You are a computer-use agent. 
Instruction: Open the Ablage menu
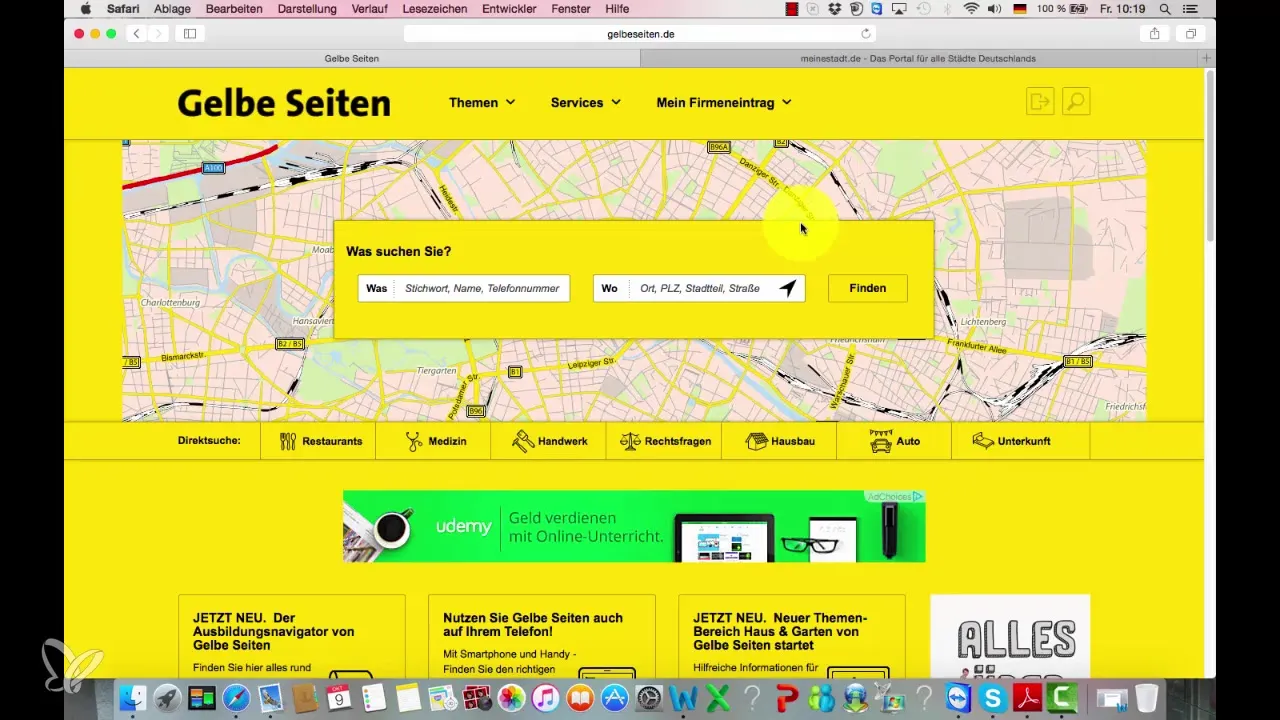[173, 9]
